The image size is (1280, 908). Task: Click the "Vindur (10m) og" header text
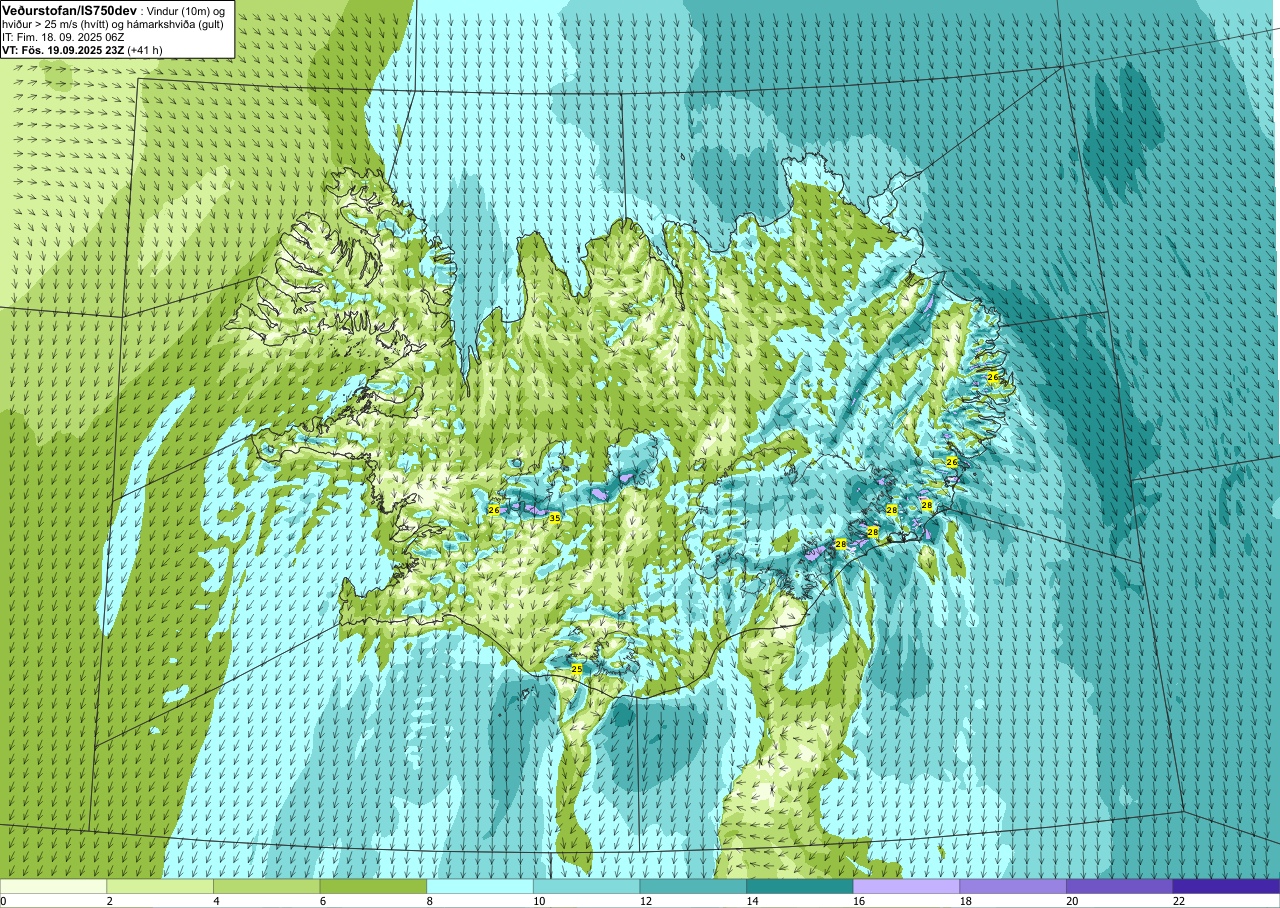pos(187,10)
